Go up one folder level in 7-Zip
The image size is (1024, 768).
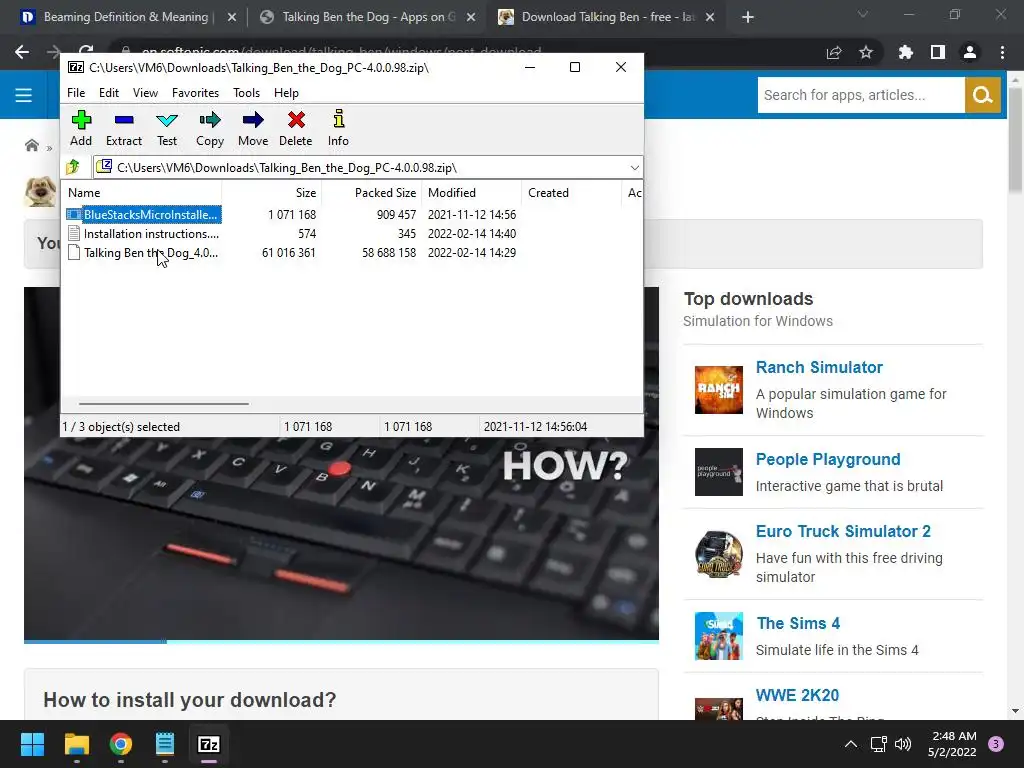pos(73,167)
